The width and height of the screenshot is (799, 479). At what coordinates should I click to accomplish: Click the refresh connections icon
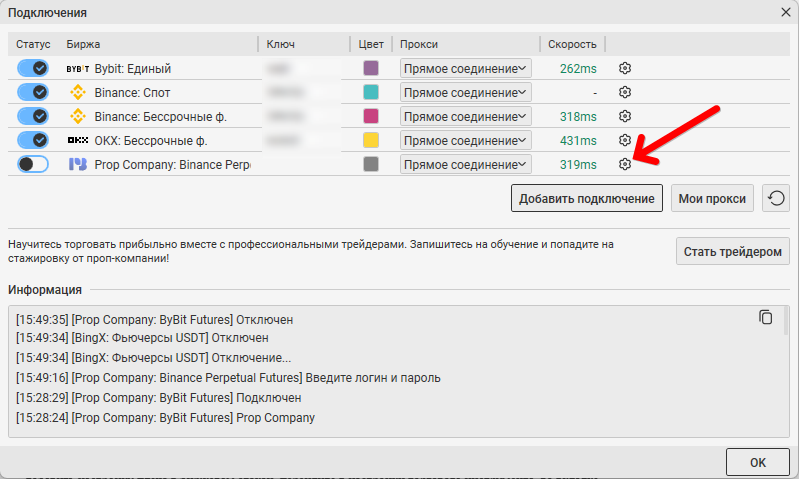[x=776, y=198]
